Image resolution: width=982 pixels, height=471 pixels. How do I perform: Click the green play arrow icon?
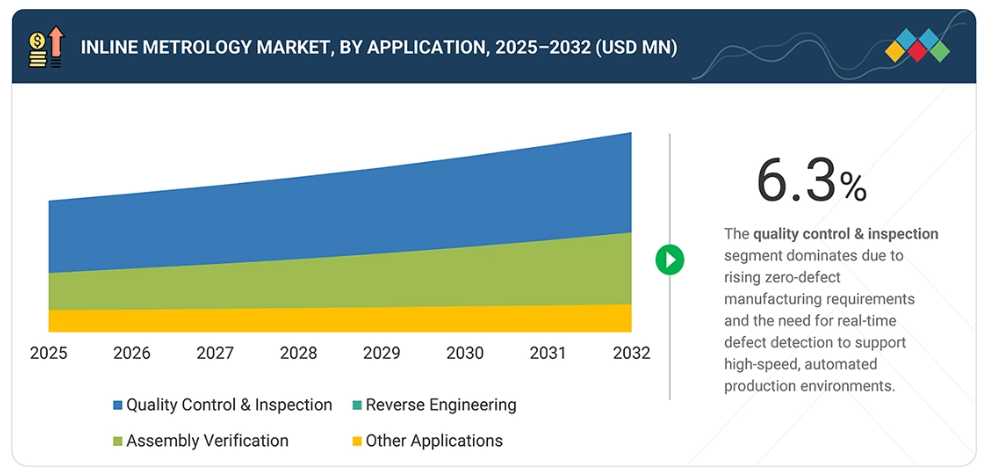669,260
